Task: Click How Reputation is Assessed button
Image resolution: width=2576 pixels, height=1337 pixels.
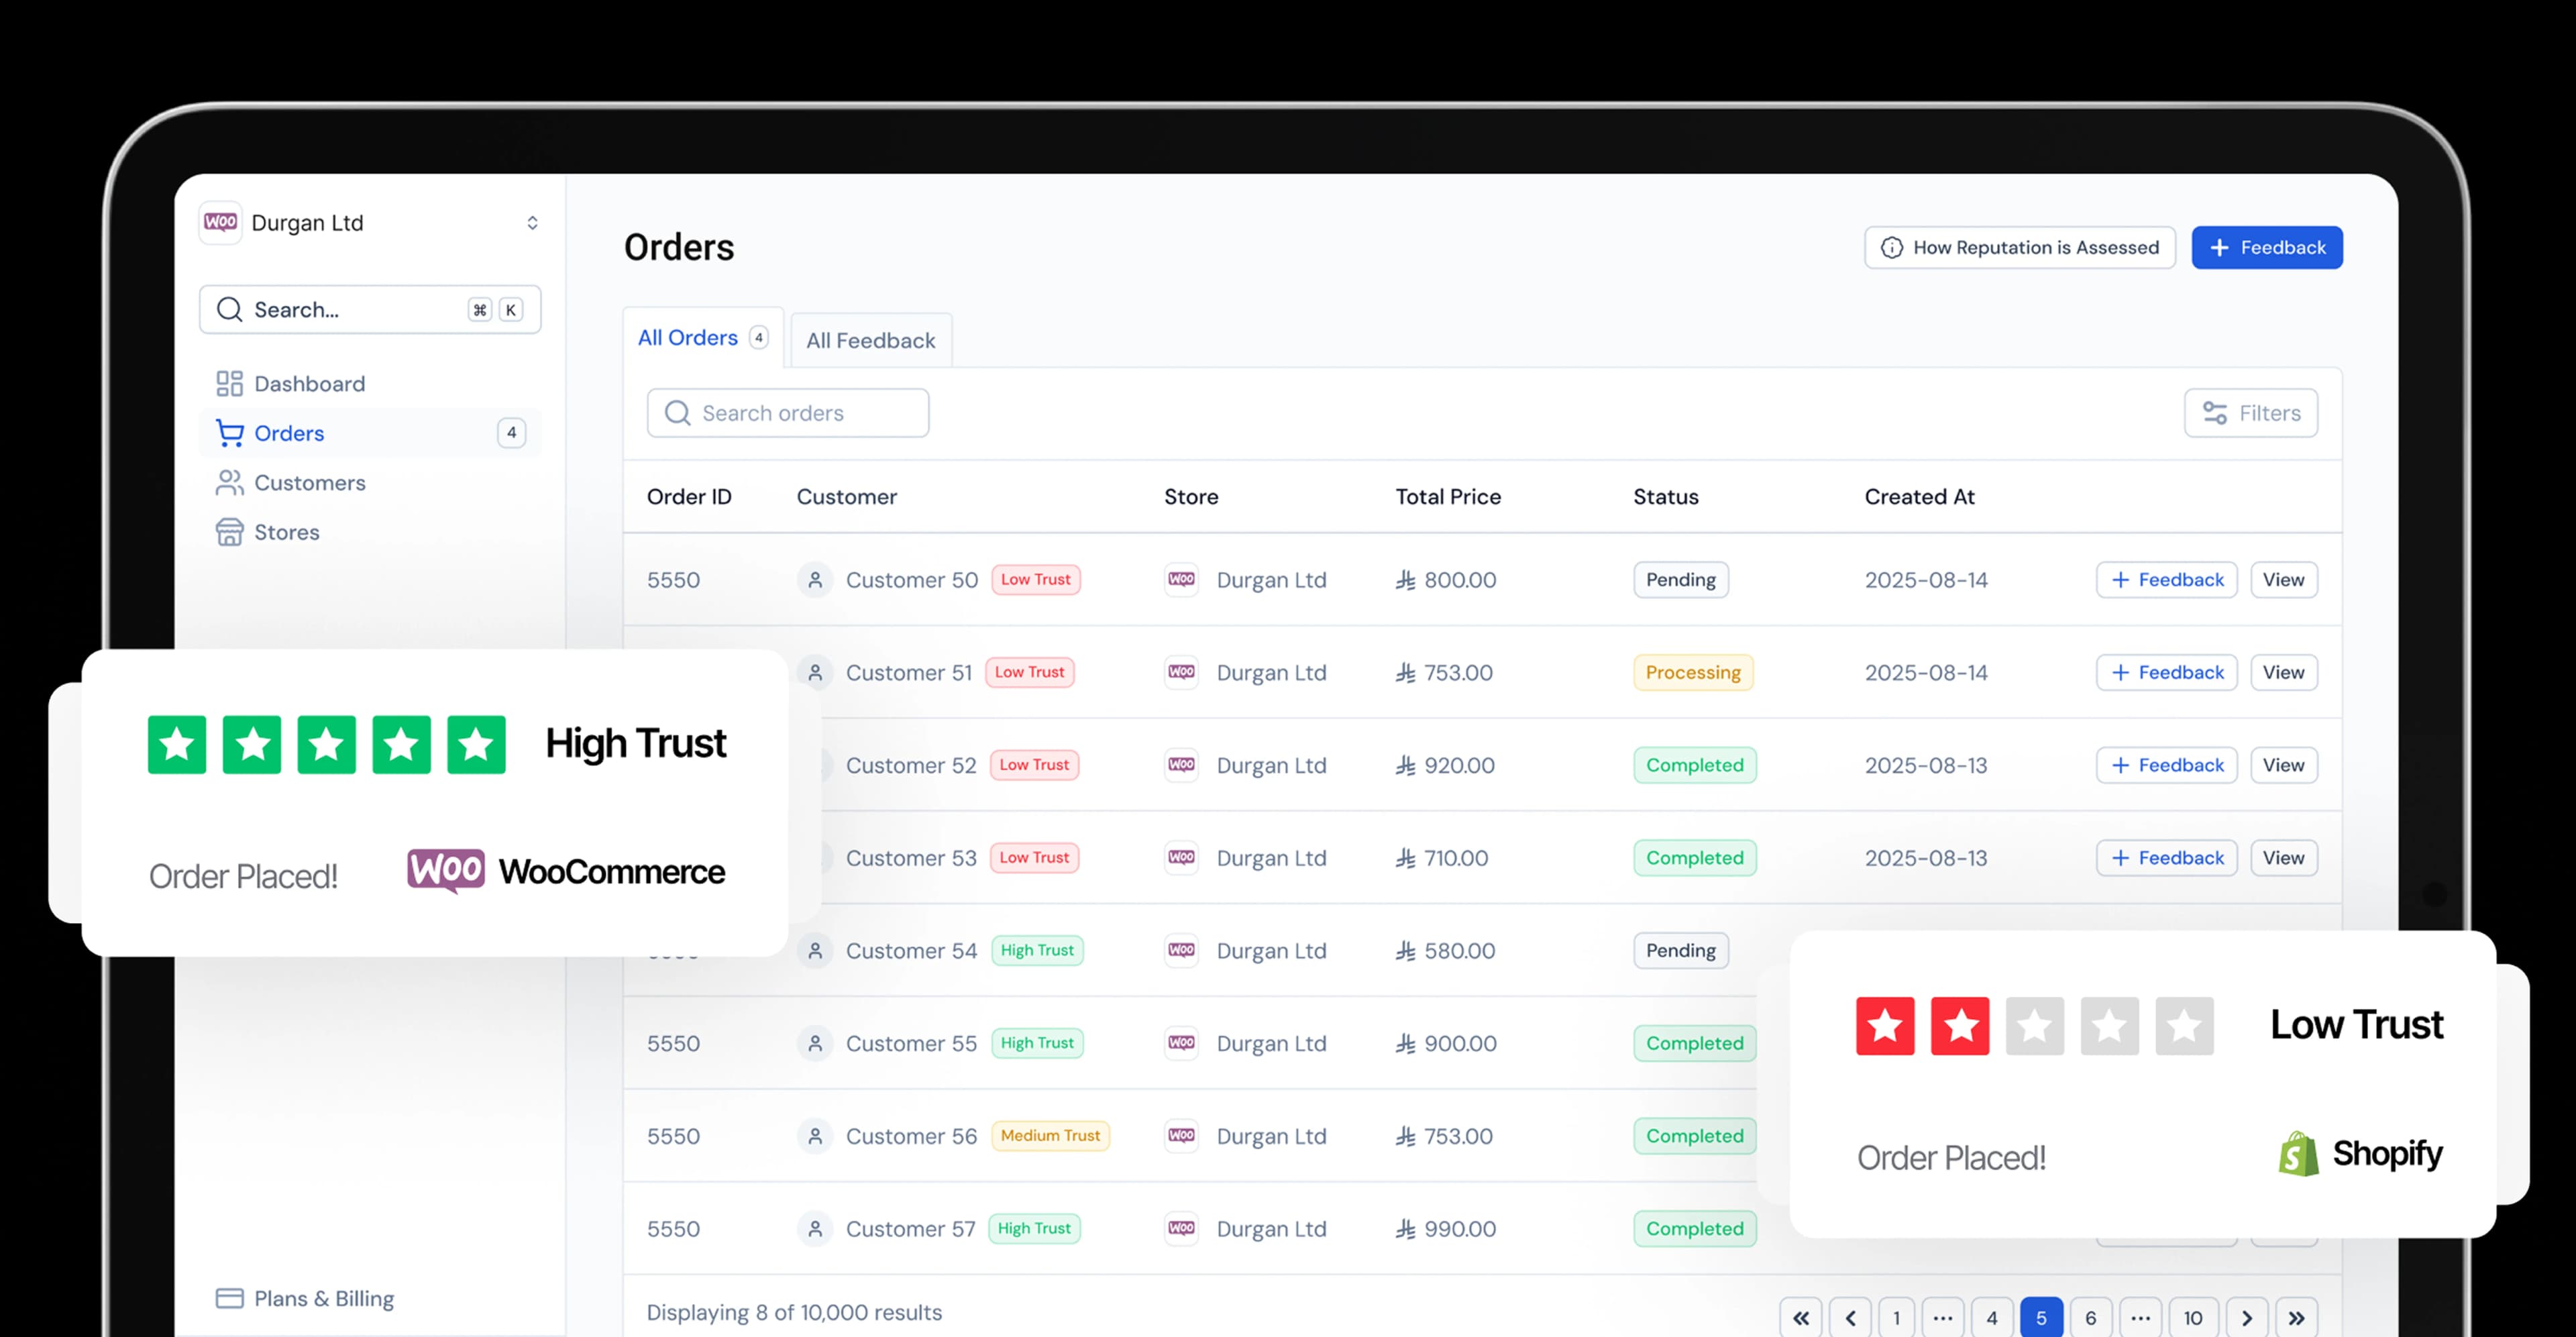Action: coord(2019,247)
